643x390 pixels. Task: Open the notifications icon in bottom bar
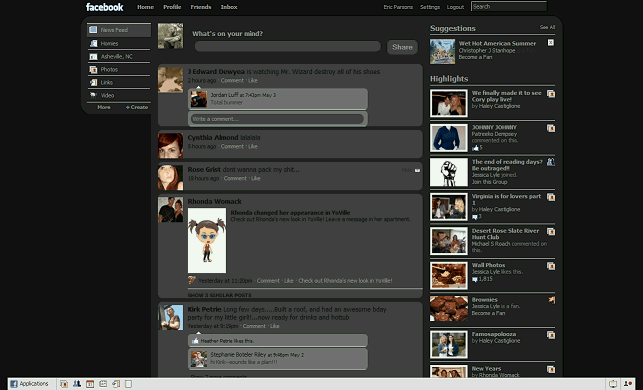coord(613,384)
